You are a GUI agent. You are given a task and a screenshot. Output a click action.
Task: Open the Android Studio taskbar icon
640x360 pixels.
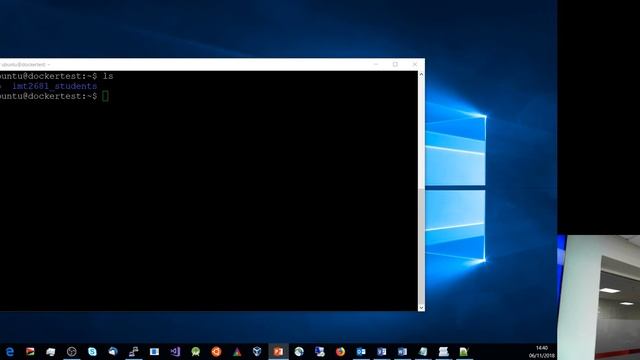coord(196,351)
